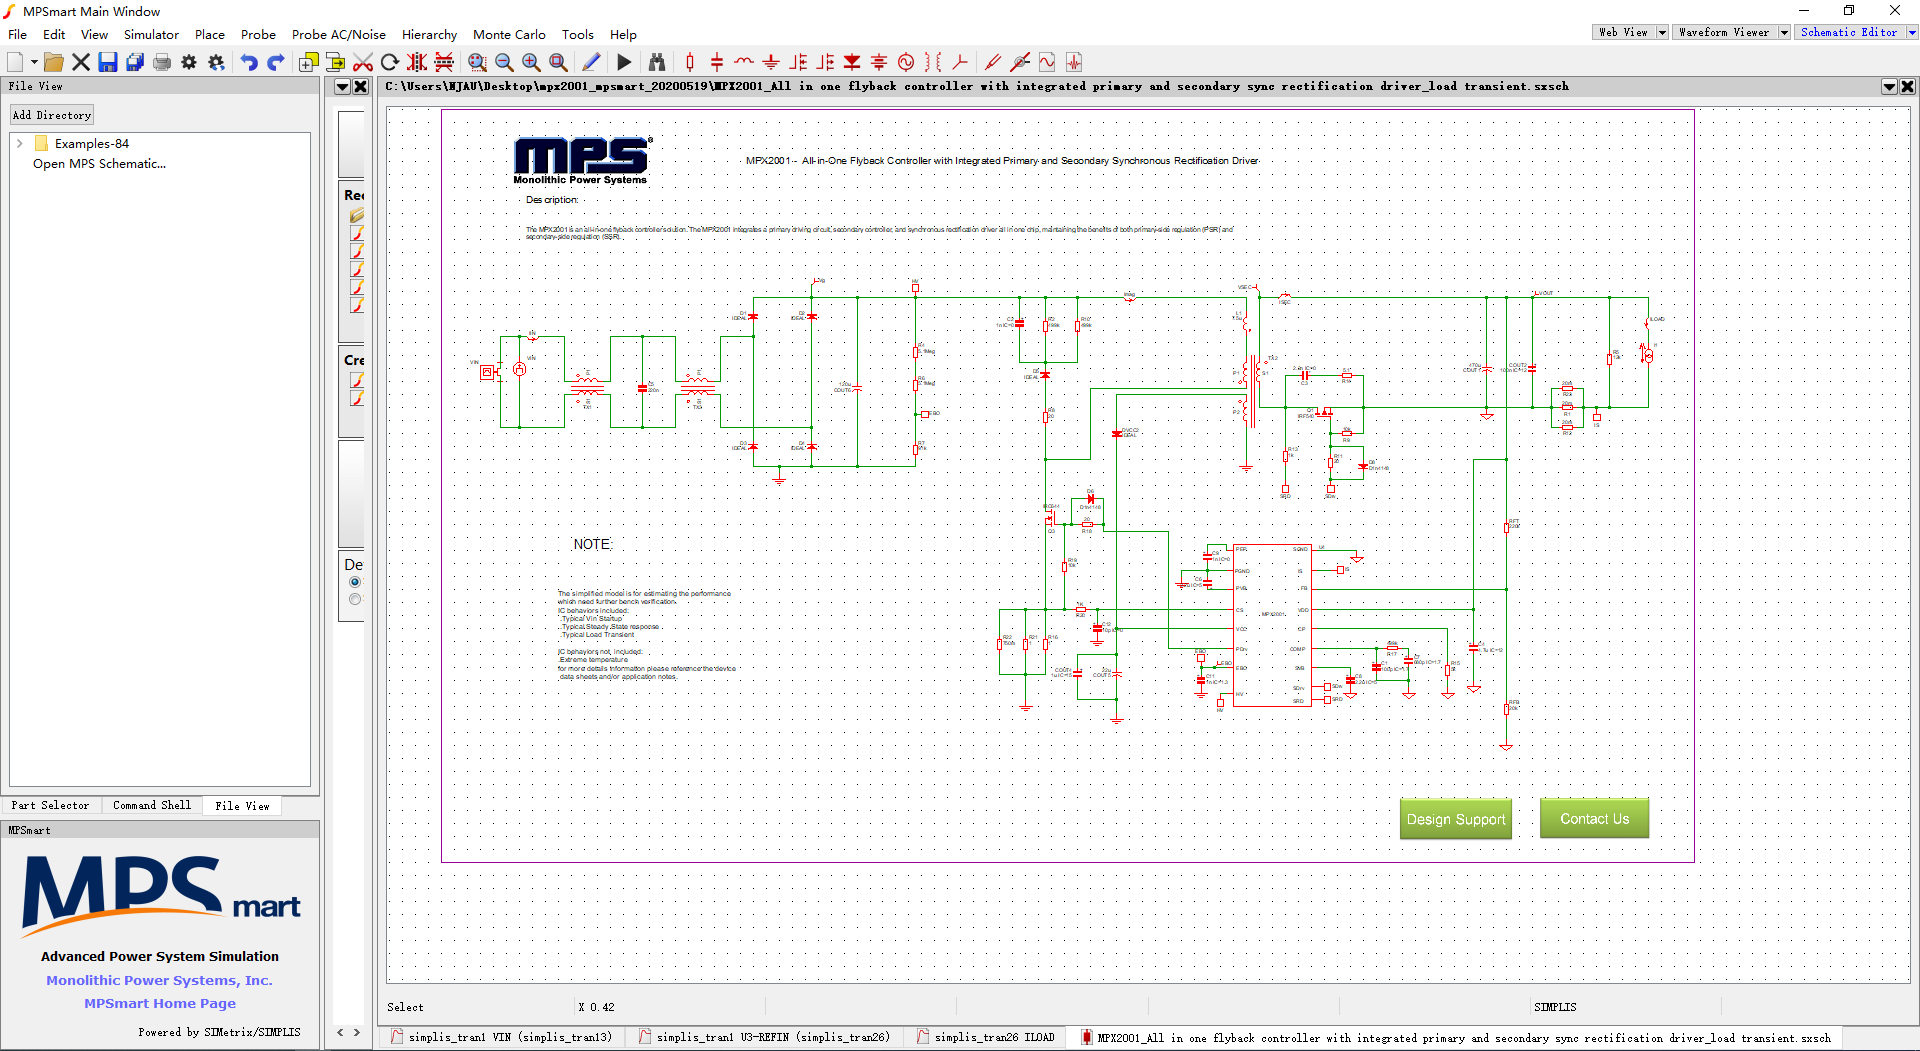1920x1051 pixels.
Task: Open a file with the folder icon
Action: click(x=54, y=62)
